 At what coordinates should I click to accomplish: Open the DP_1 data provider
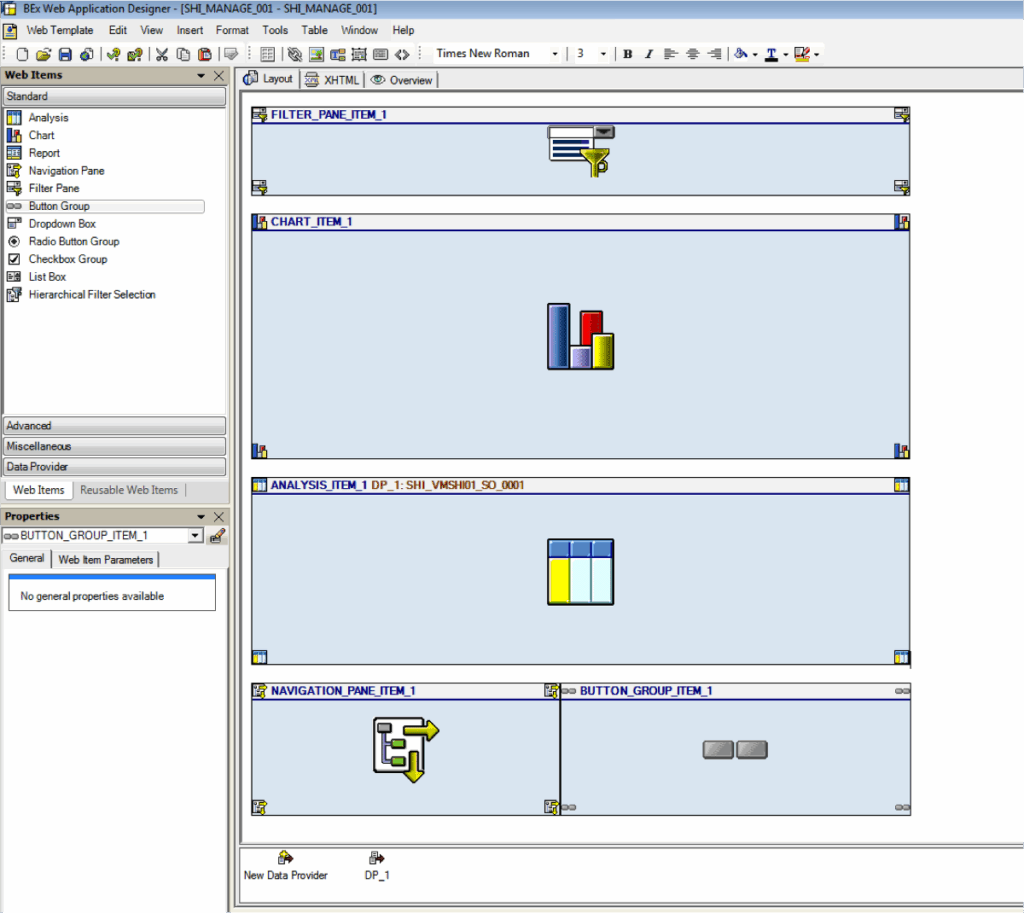377,859
